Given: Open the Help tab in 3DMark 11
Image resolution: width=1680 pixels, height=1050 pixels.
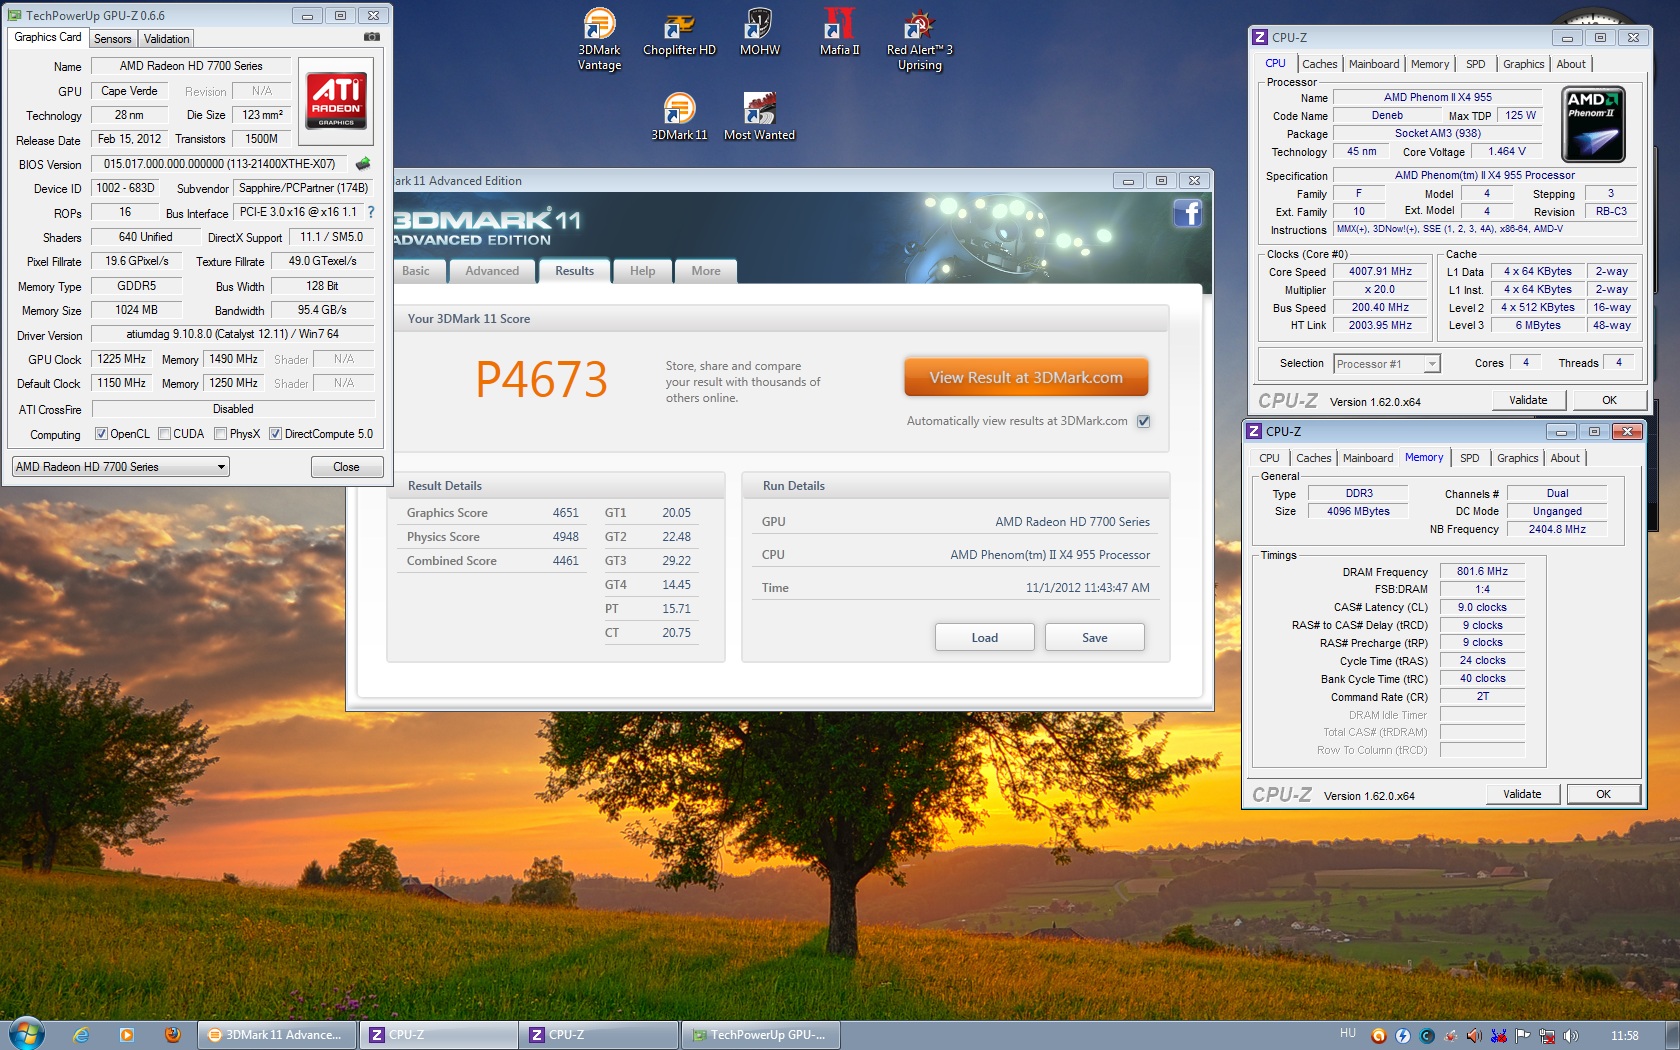Looking at the screenshot, I should (x=642, y=271).
